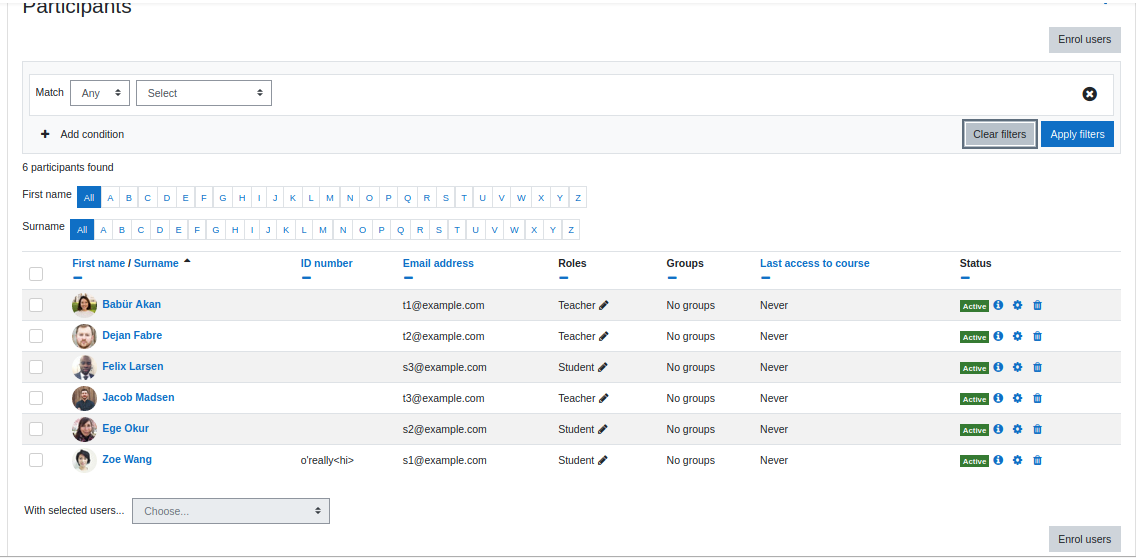This screenshot has width=1136, height=558.
Task: Open the Match Any dropdown
Action: 100,93
